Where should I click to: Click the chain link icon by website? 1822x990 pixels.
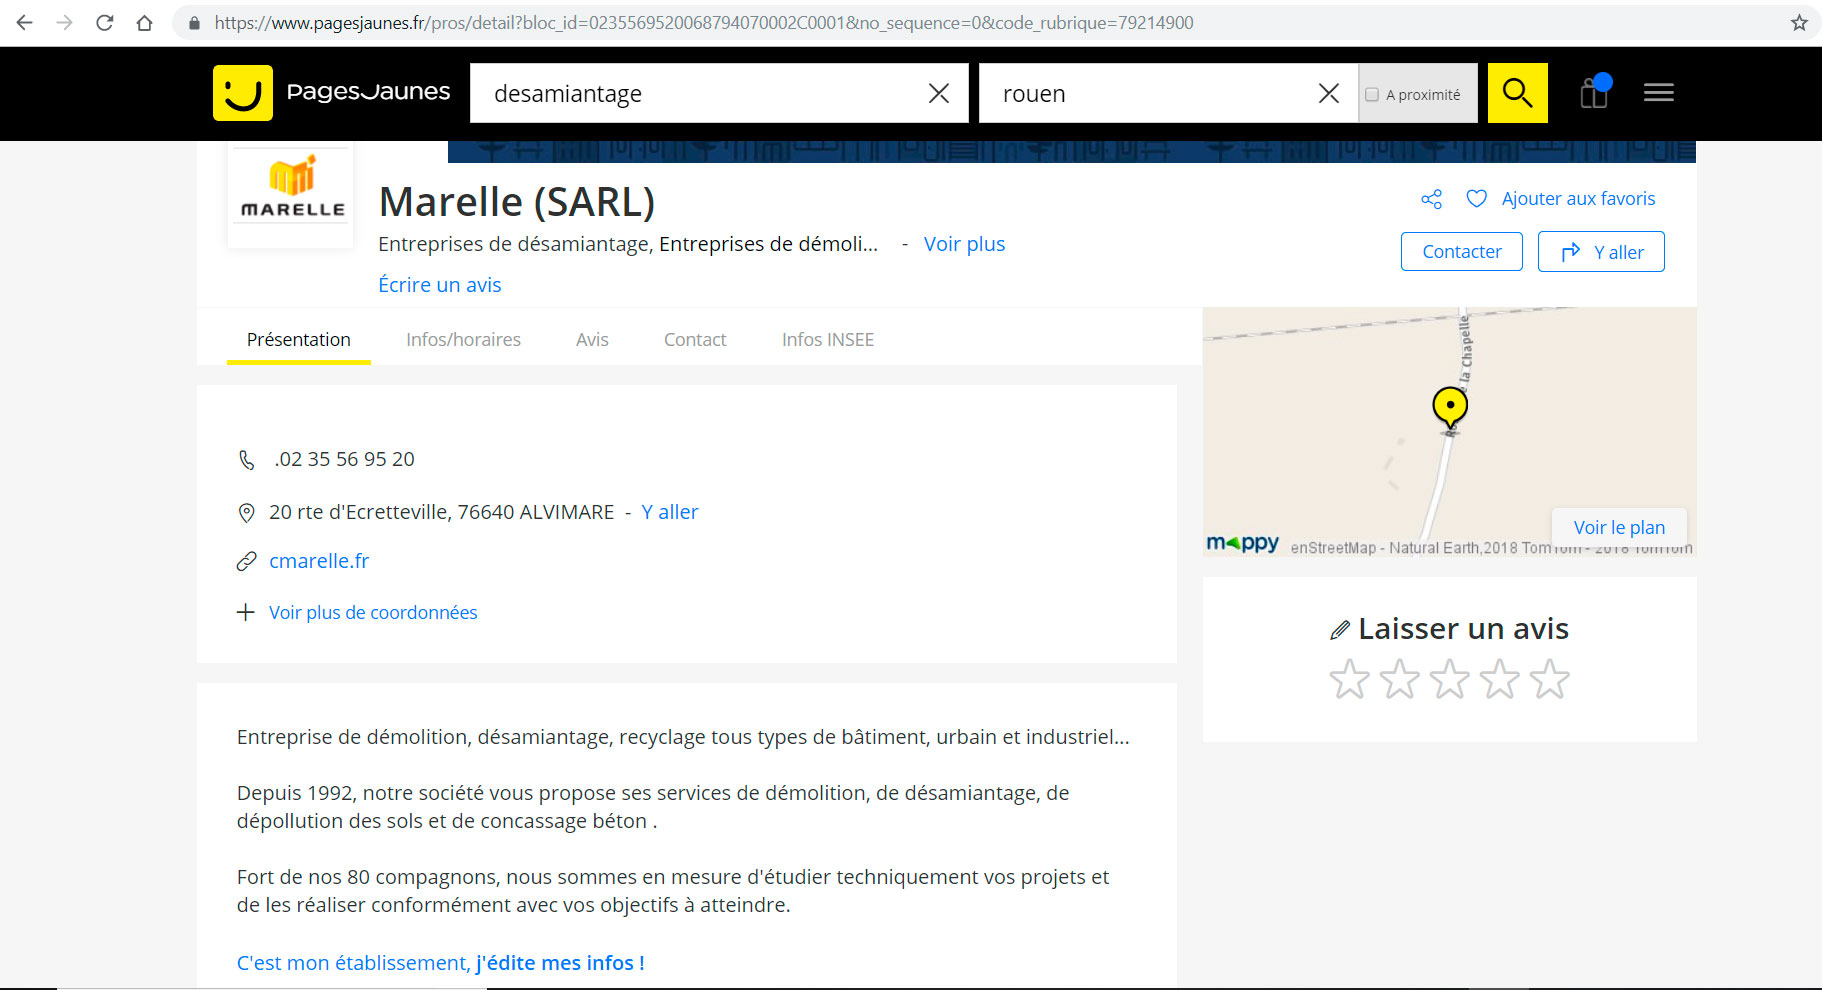point(246,562)
